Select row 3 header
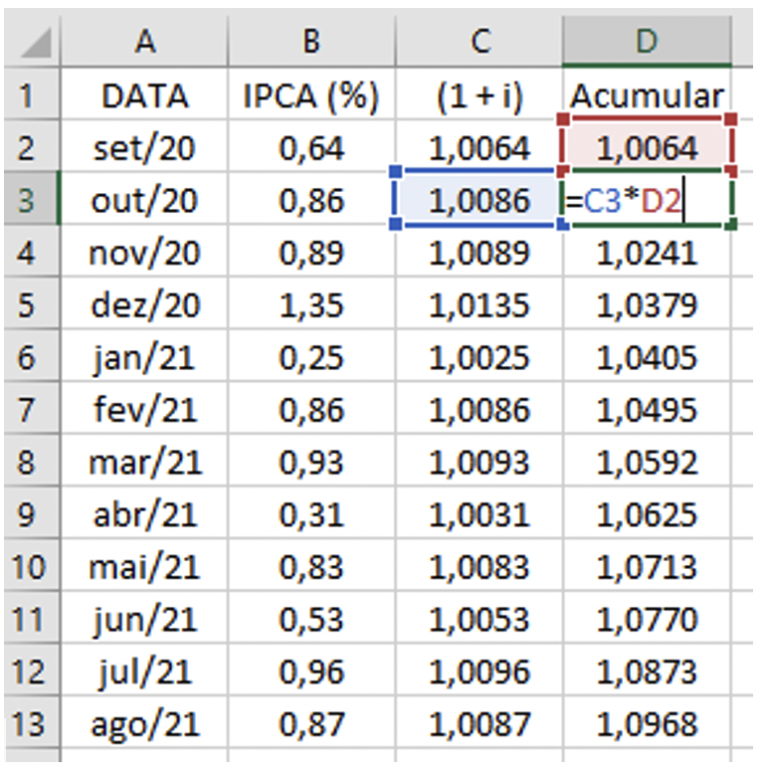 point(33,199)
